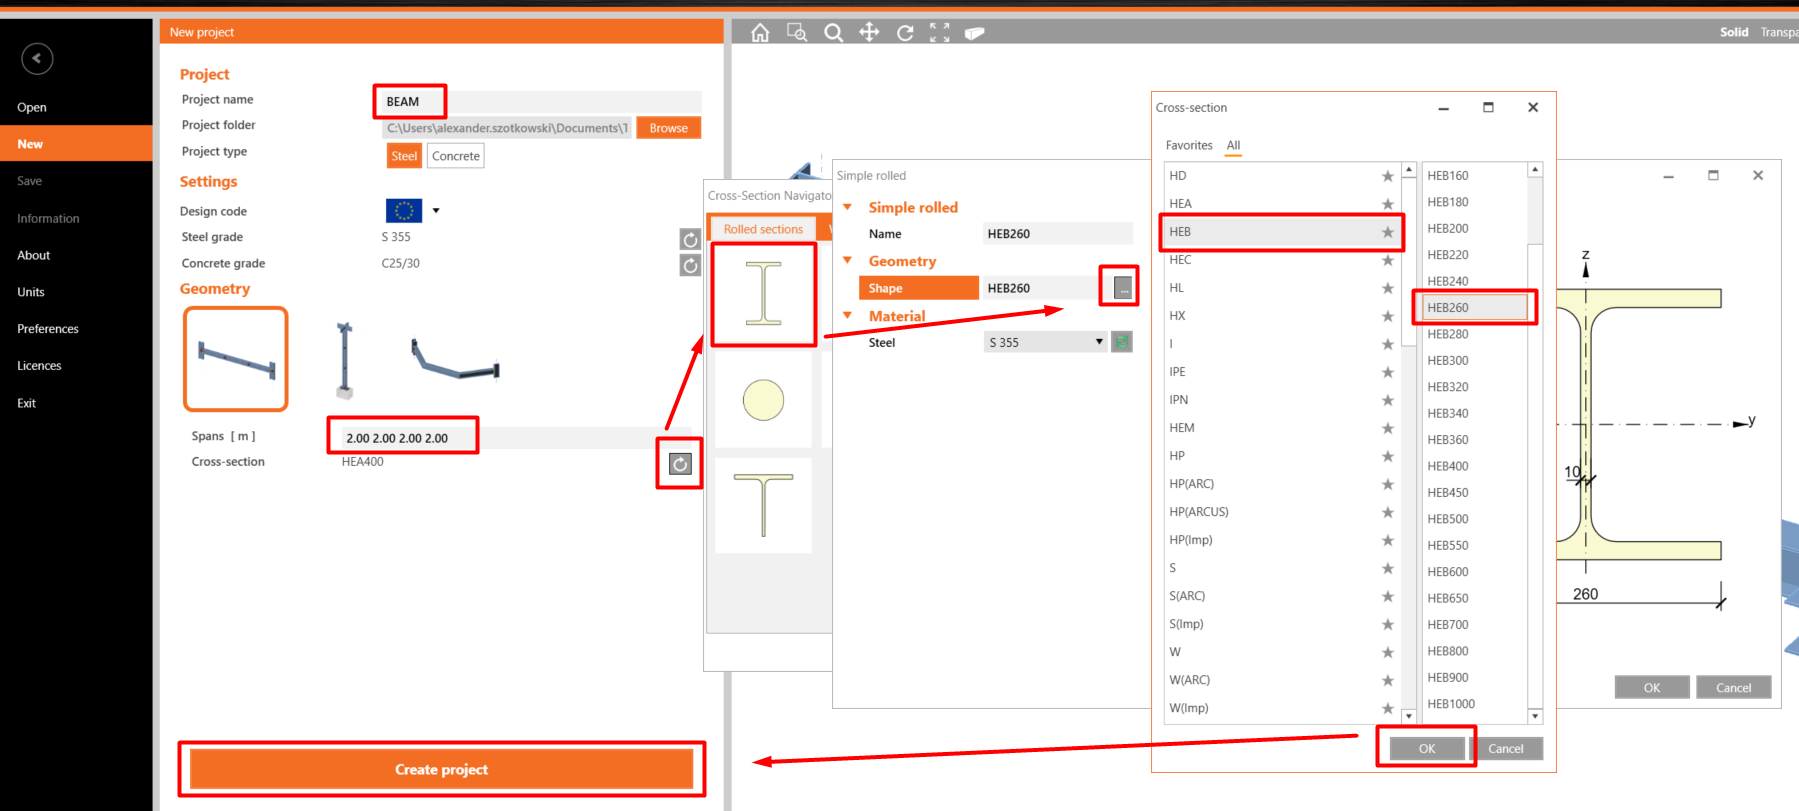
Task: Click the back arrow circle icon
Action: pos(37,58)
